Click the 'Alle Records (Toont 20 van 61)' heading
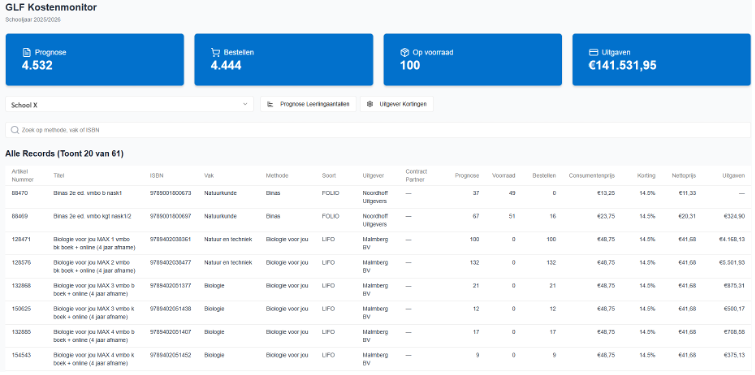 tap(65, 154)
